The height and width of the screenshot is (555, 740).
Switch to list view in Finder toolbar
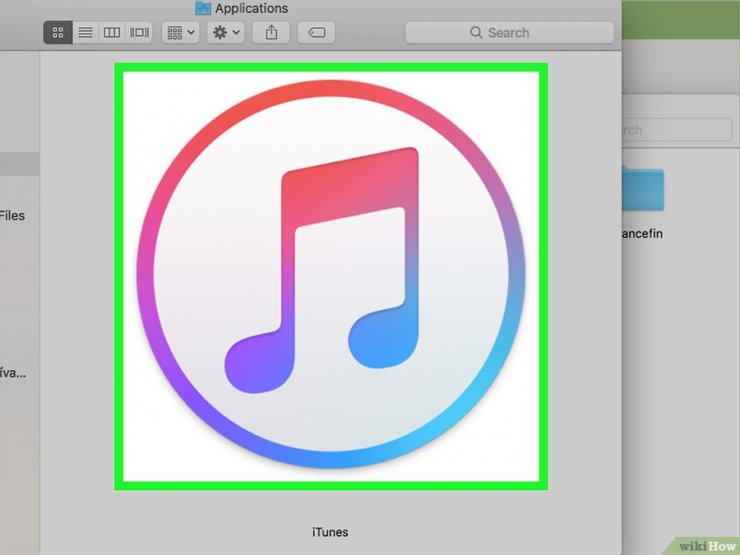85,33
